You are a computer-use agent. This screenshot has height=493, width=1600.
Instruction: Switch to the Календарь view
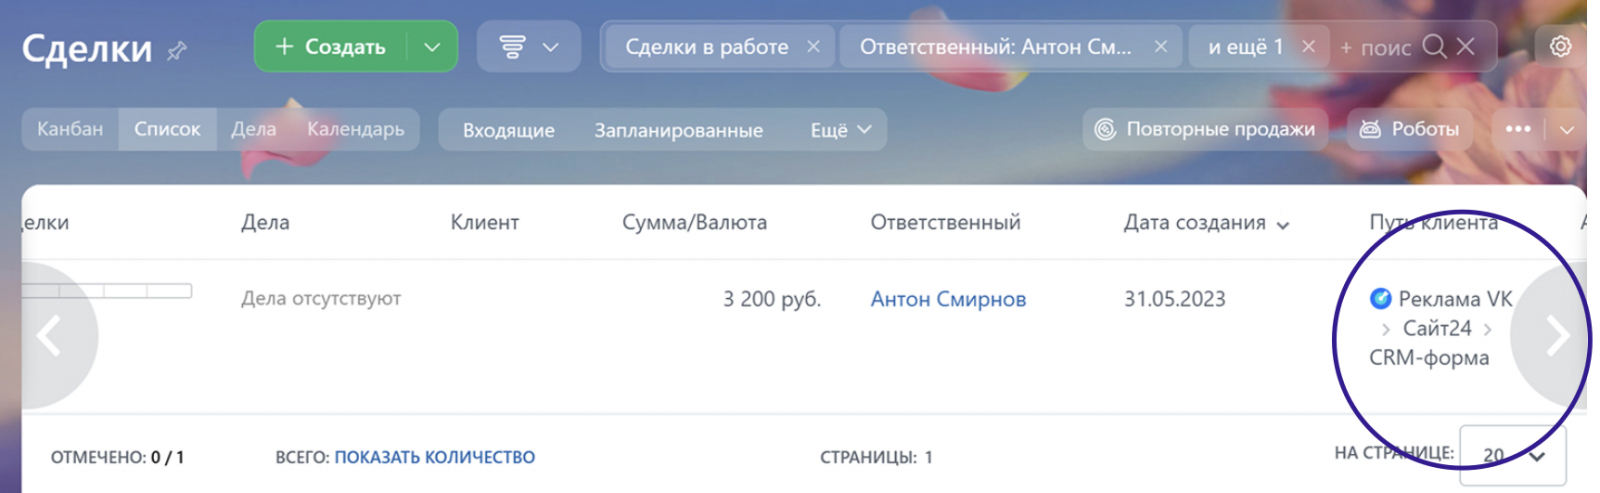click(x=355, y=129)
